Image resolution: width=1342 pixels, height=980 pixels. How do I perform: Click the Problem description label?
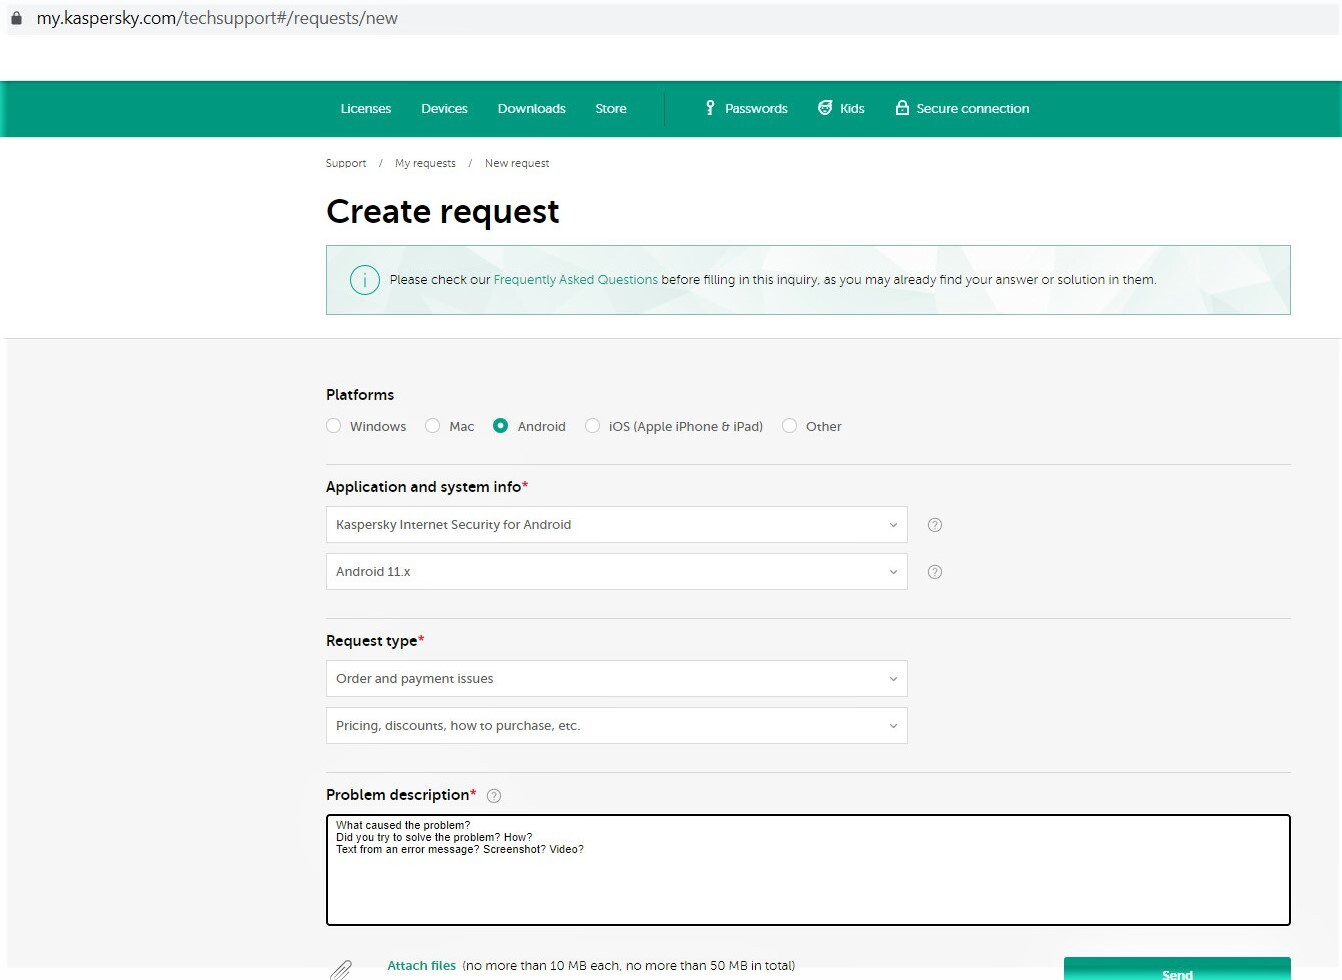tap(401, 795)
